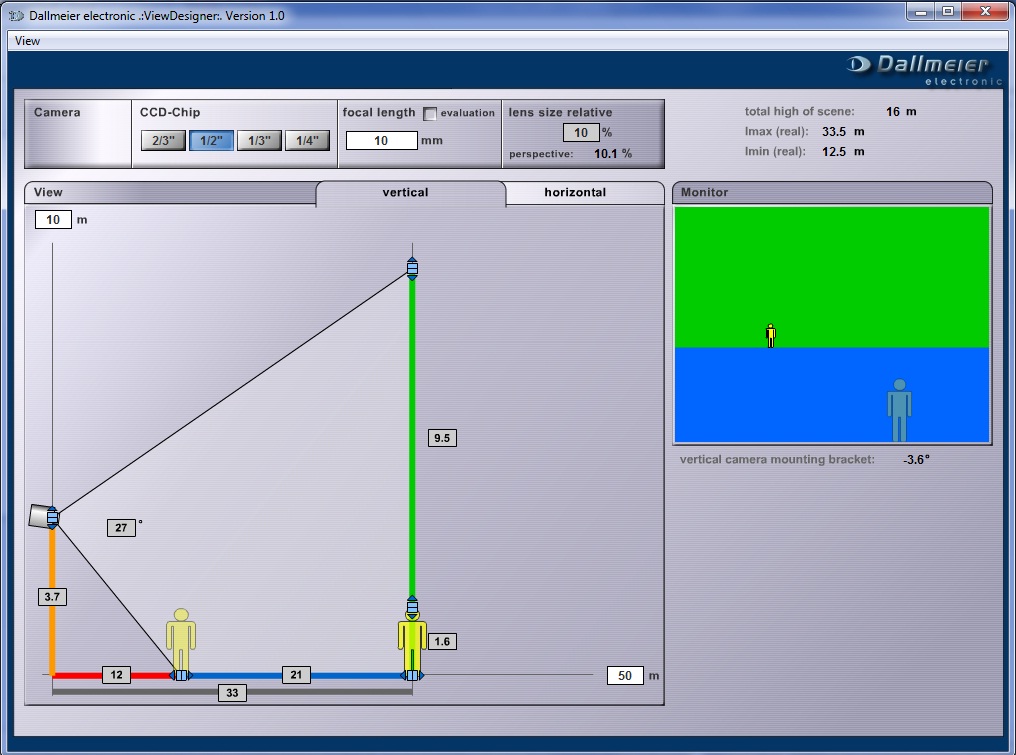Click the 3.7 camera height label
The width and height of the screenshot is (1016, 755).
pos(52,597)
